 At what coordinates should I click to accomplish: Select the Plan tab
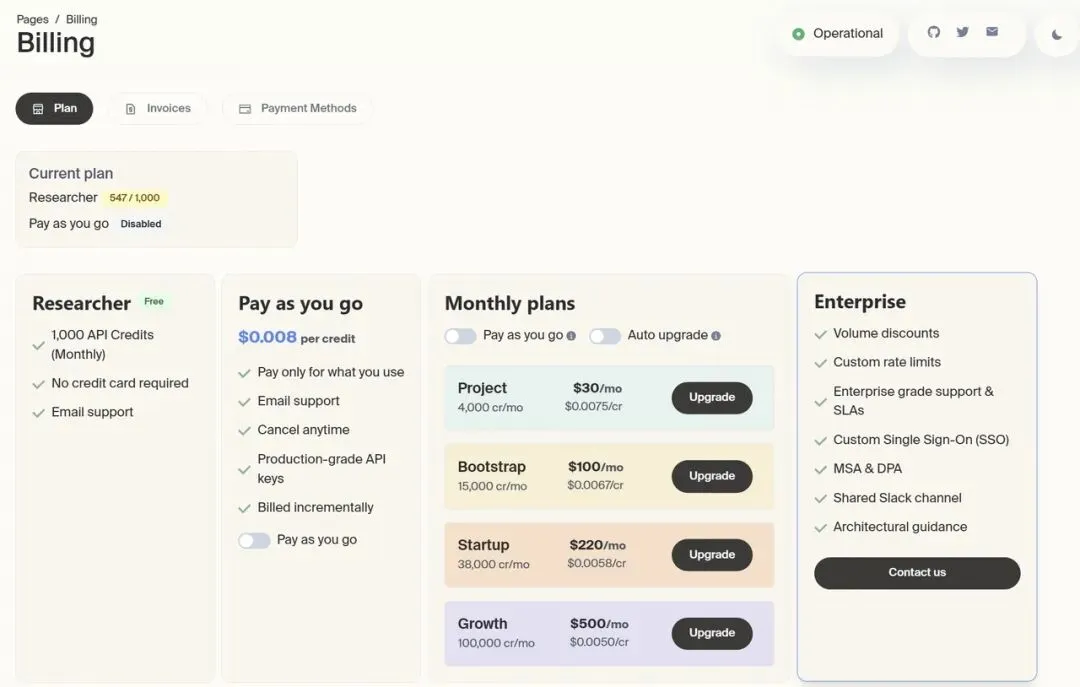54,108
